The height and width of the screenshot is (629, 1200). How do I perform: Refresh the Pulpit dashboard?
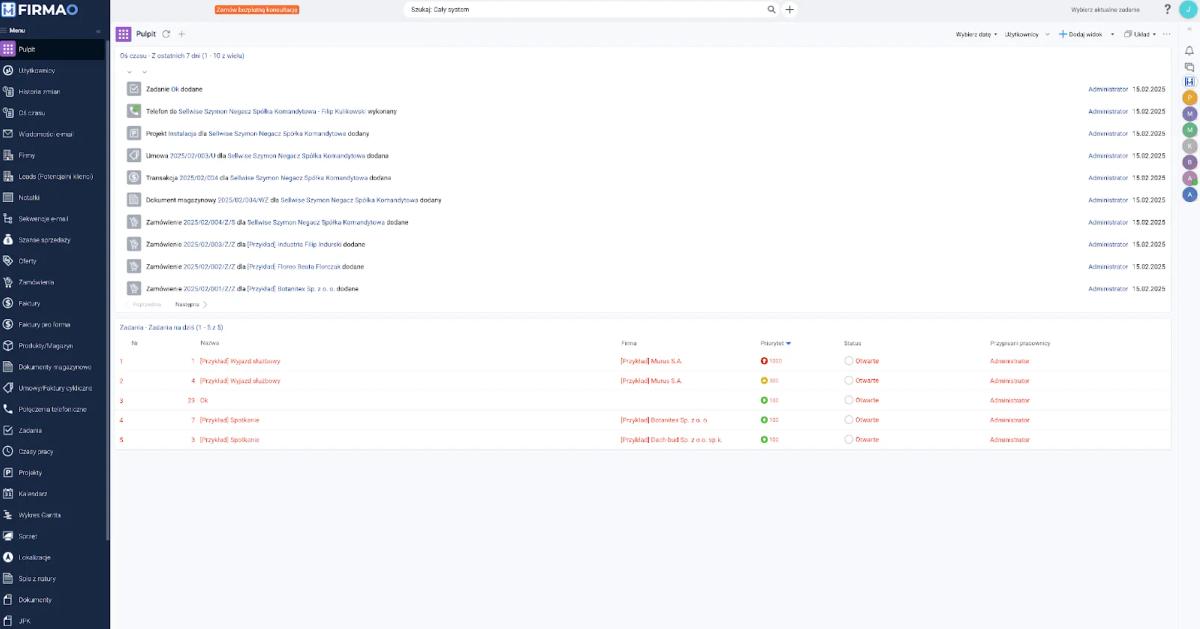coord(167,34)
